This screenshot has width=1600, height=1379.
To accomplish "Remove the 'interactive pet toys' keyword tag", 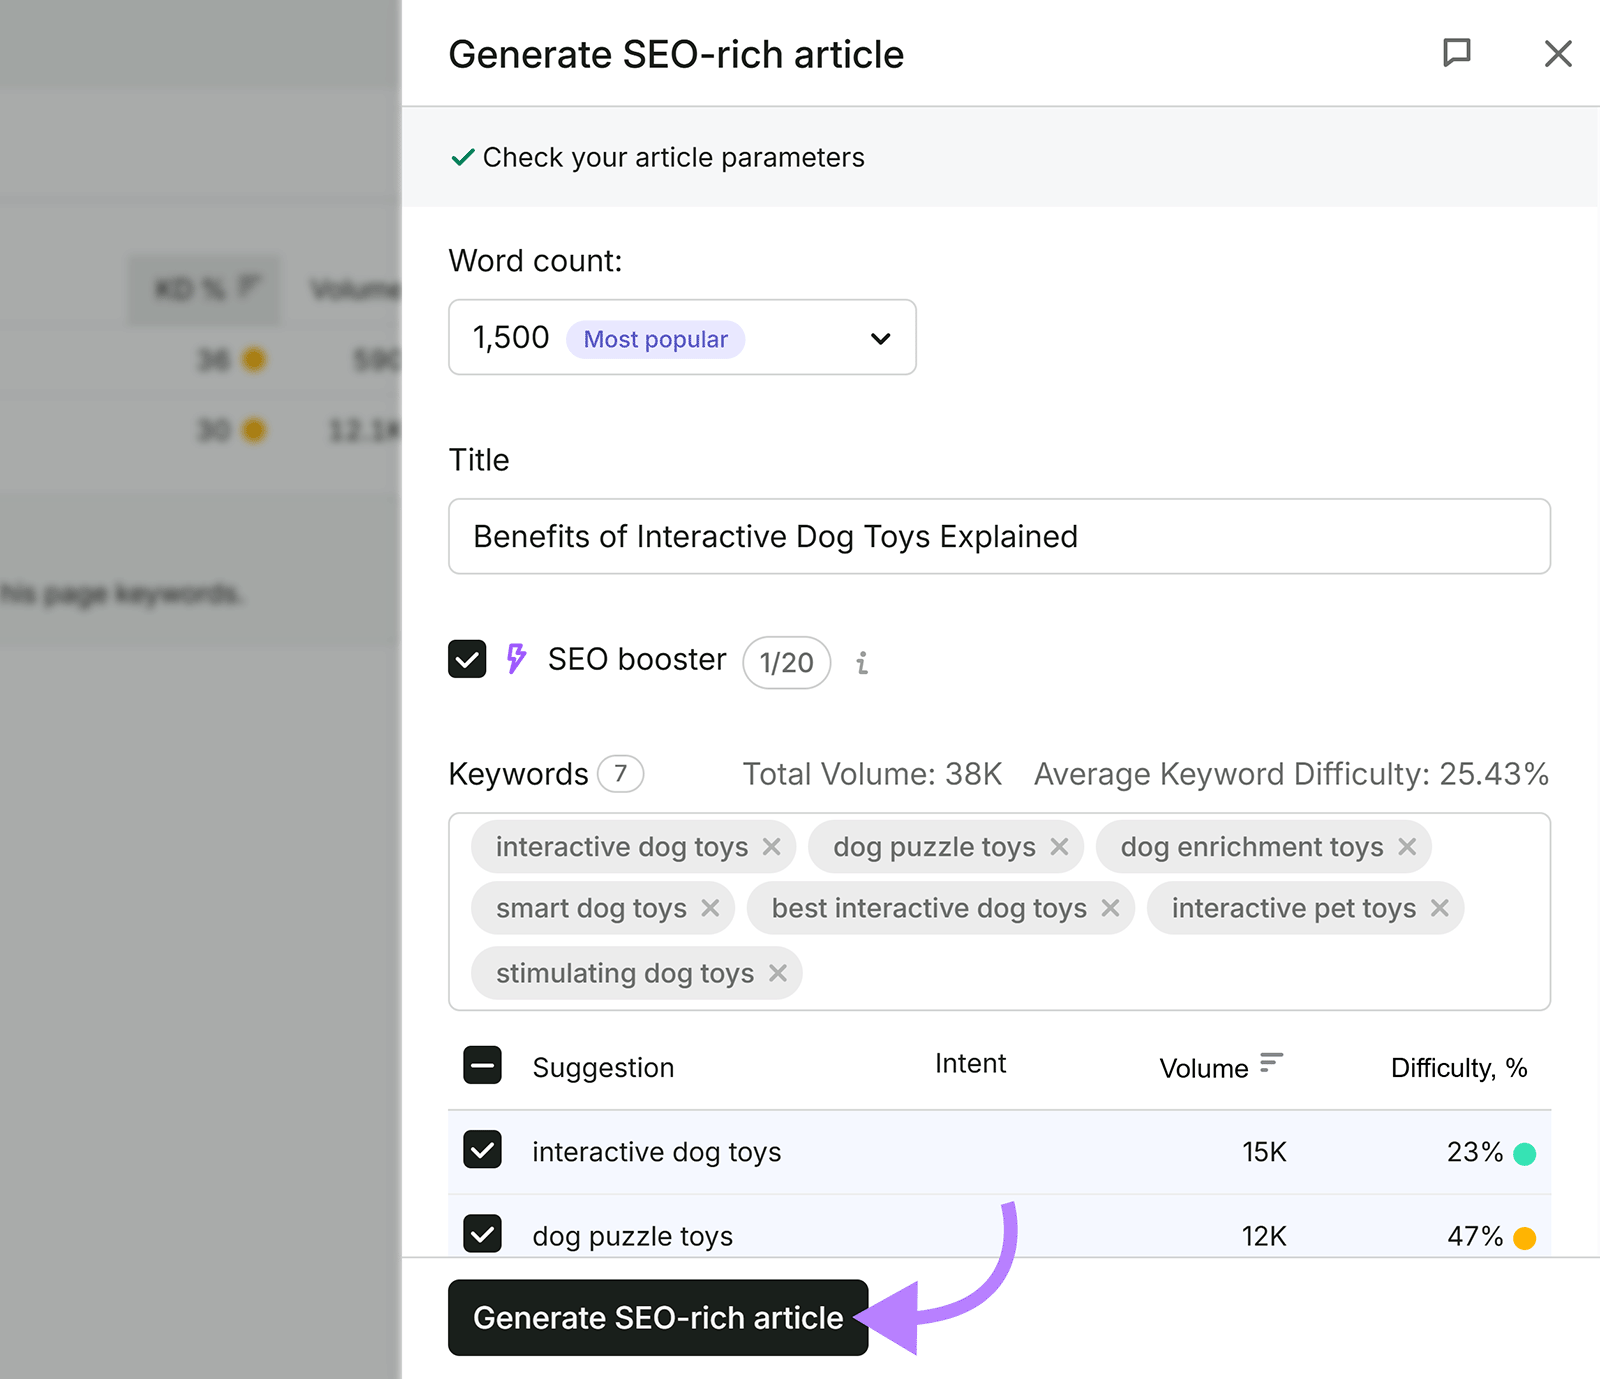I will (1439, 908).
